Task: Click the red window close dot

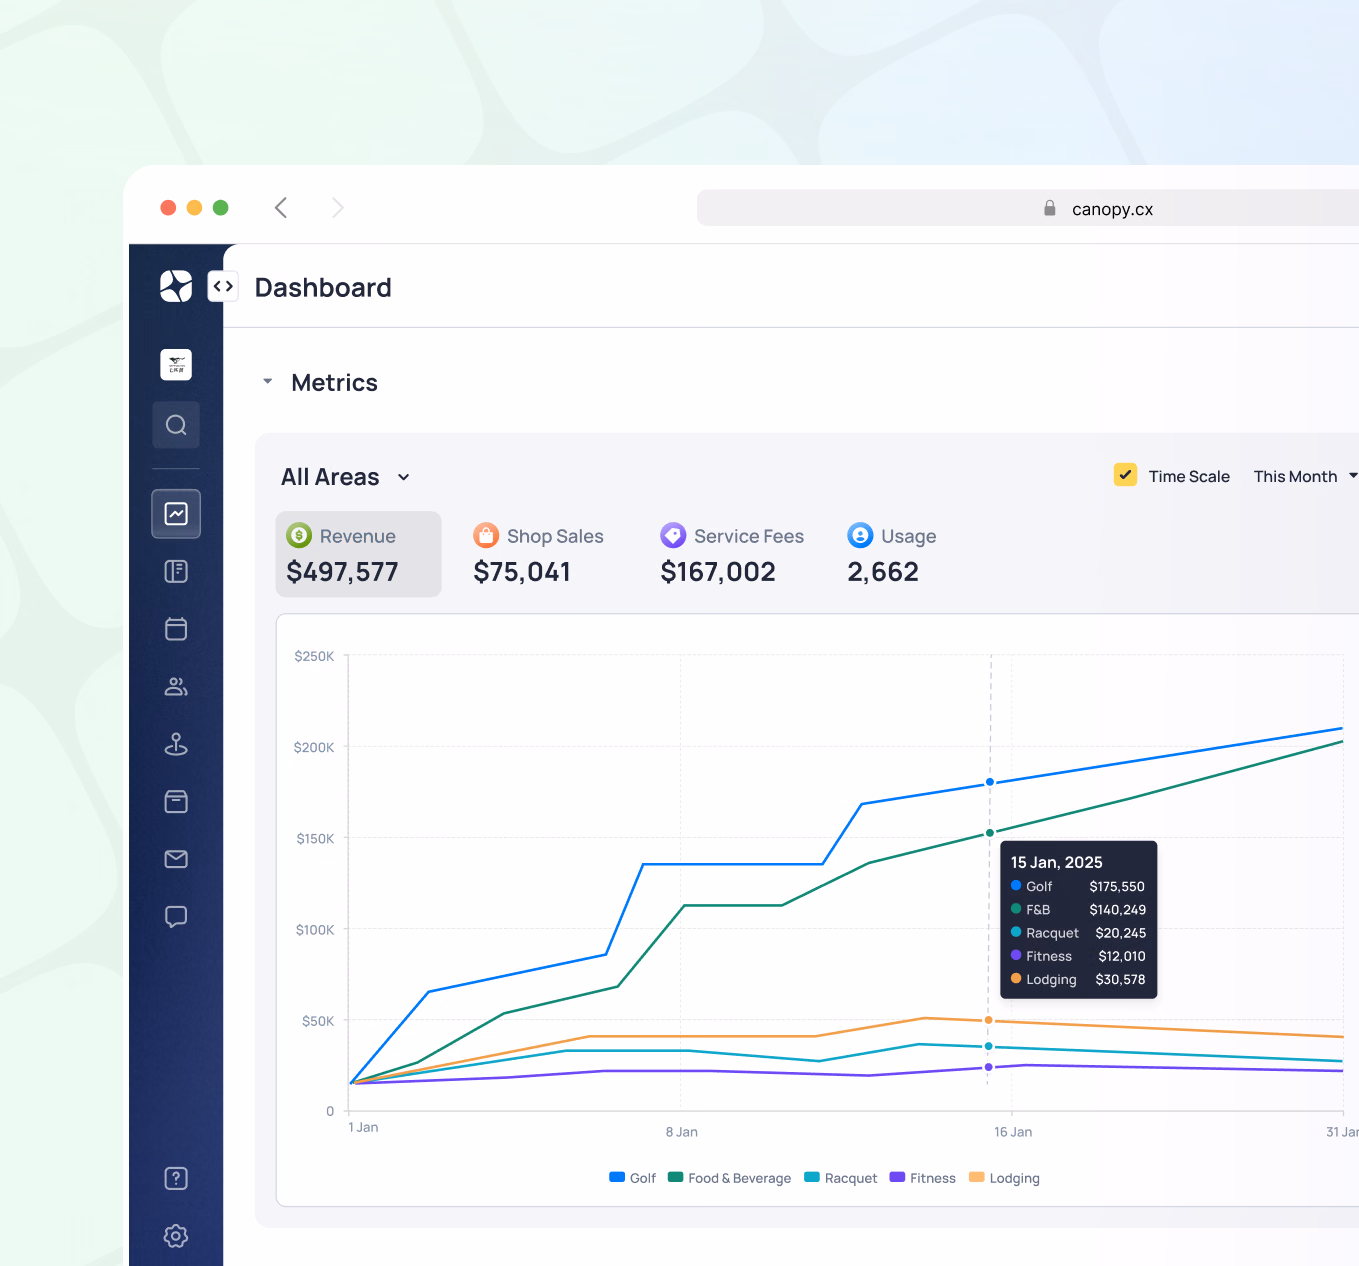Action: [x=168, y=208]
